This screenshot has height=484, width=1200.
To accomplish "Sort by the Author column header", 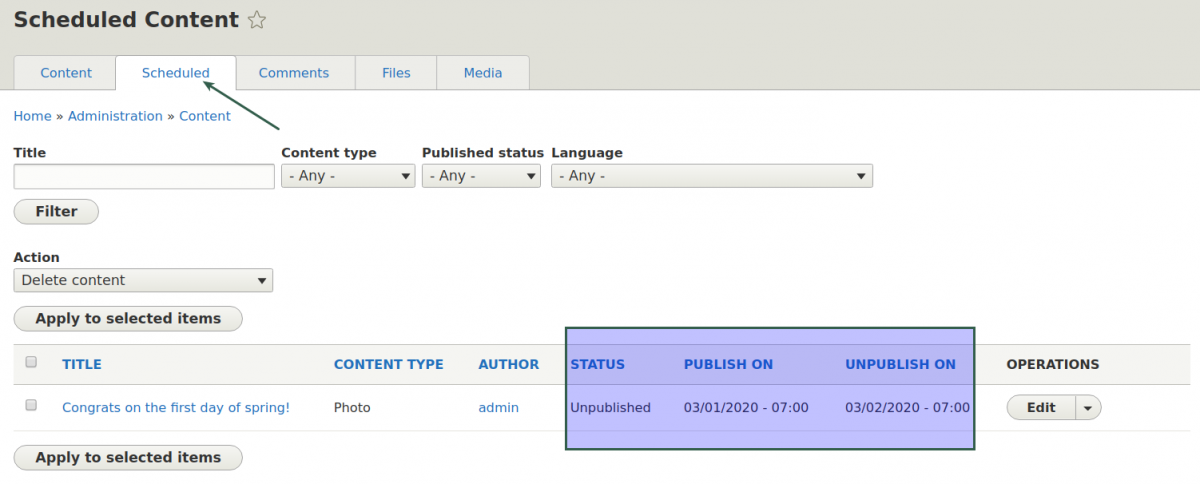I will point(509,365).
